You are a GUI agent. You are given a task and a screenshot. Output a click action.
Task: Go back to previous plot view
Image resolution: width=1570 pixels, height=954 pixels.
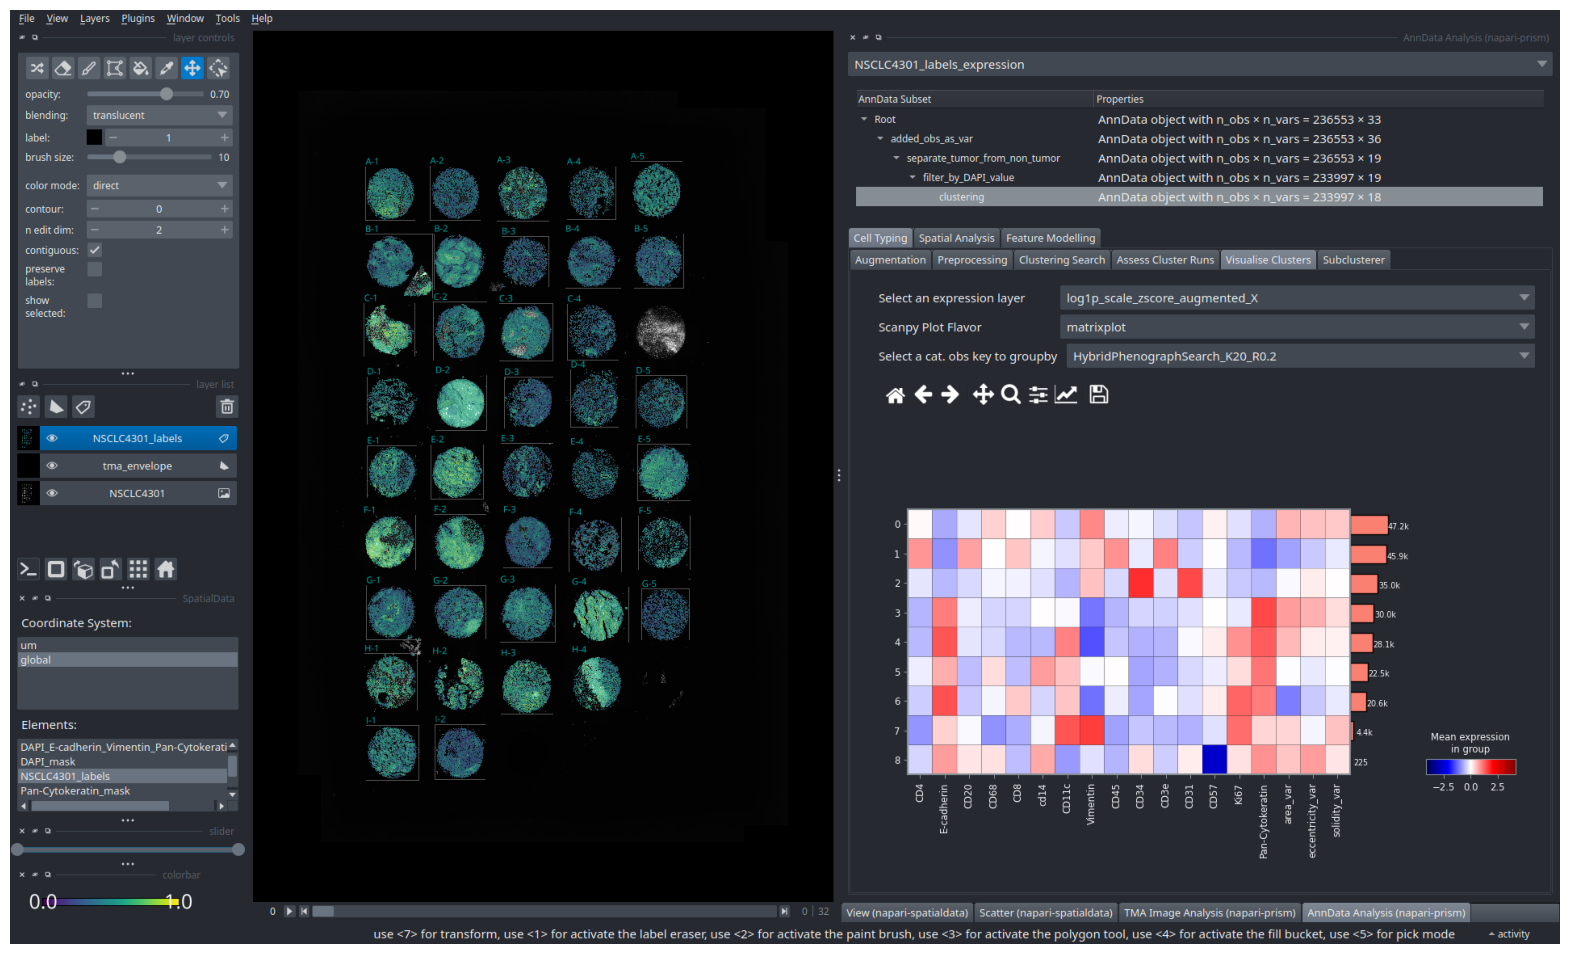(923, 395)
